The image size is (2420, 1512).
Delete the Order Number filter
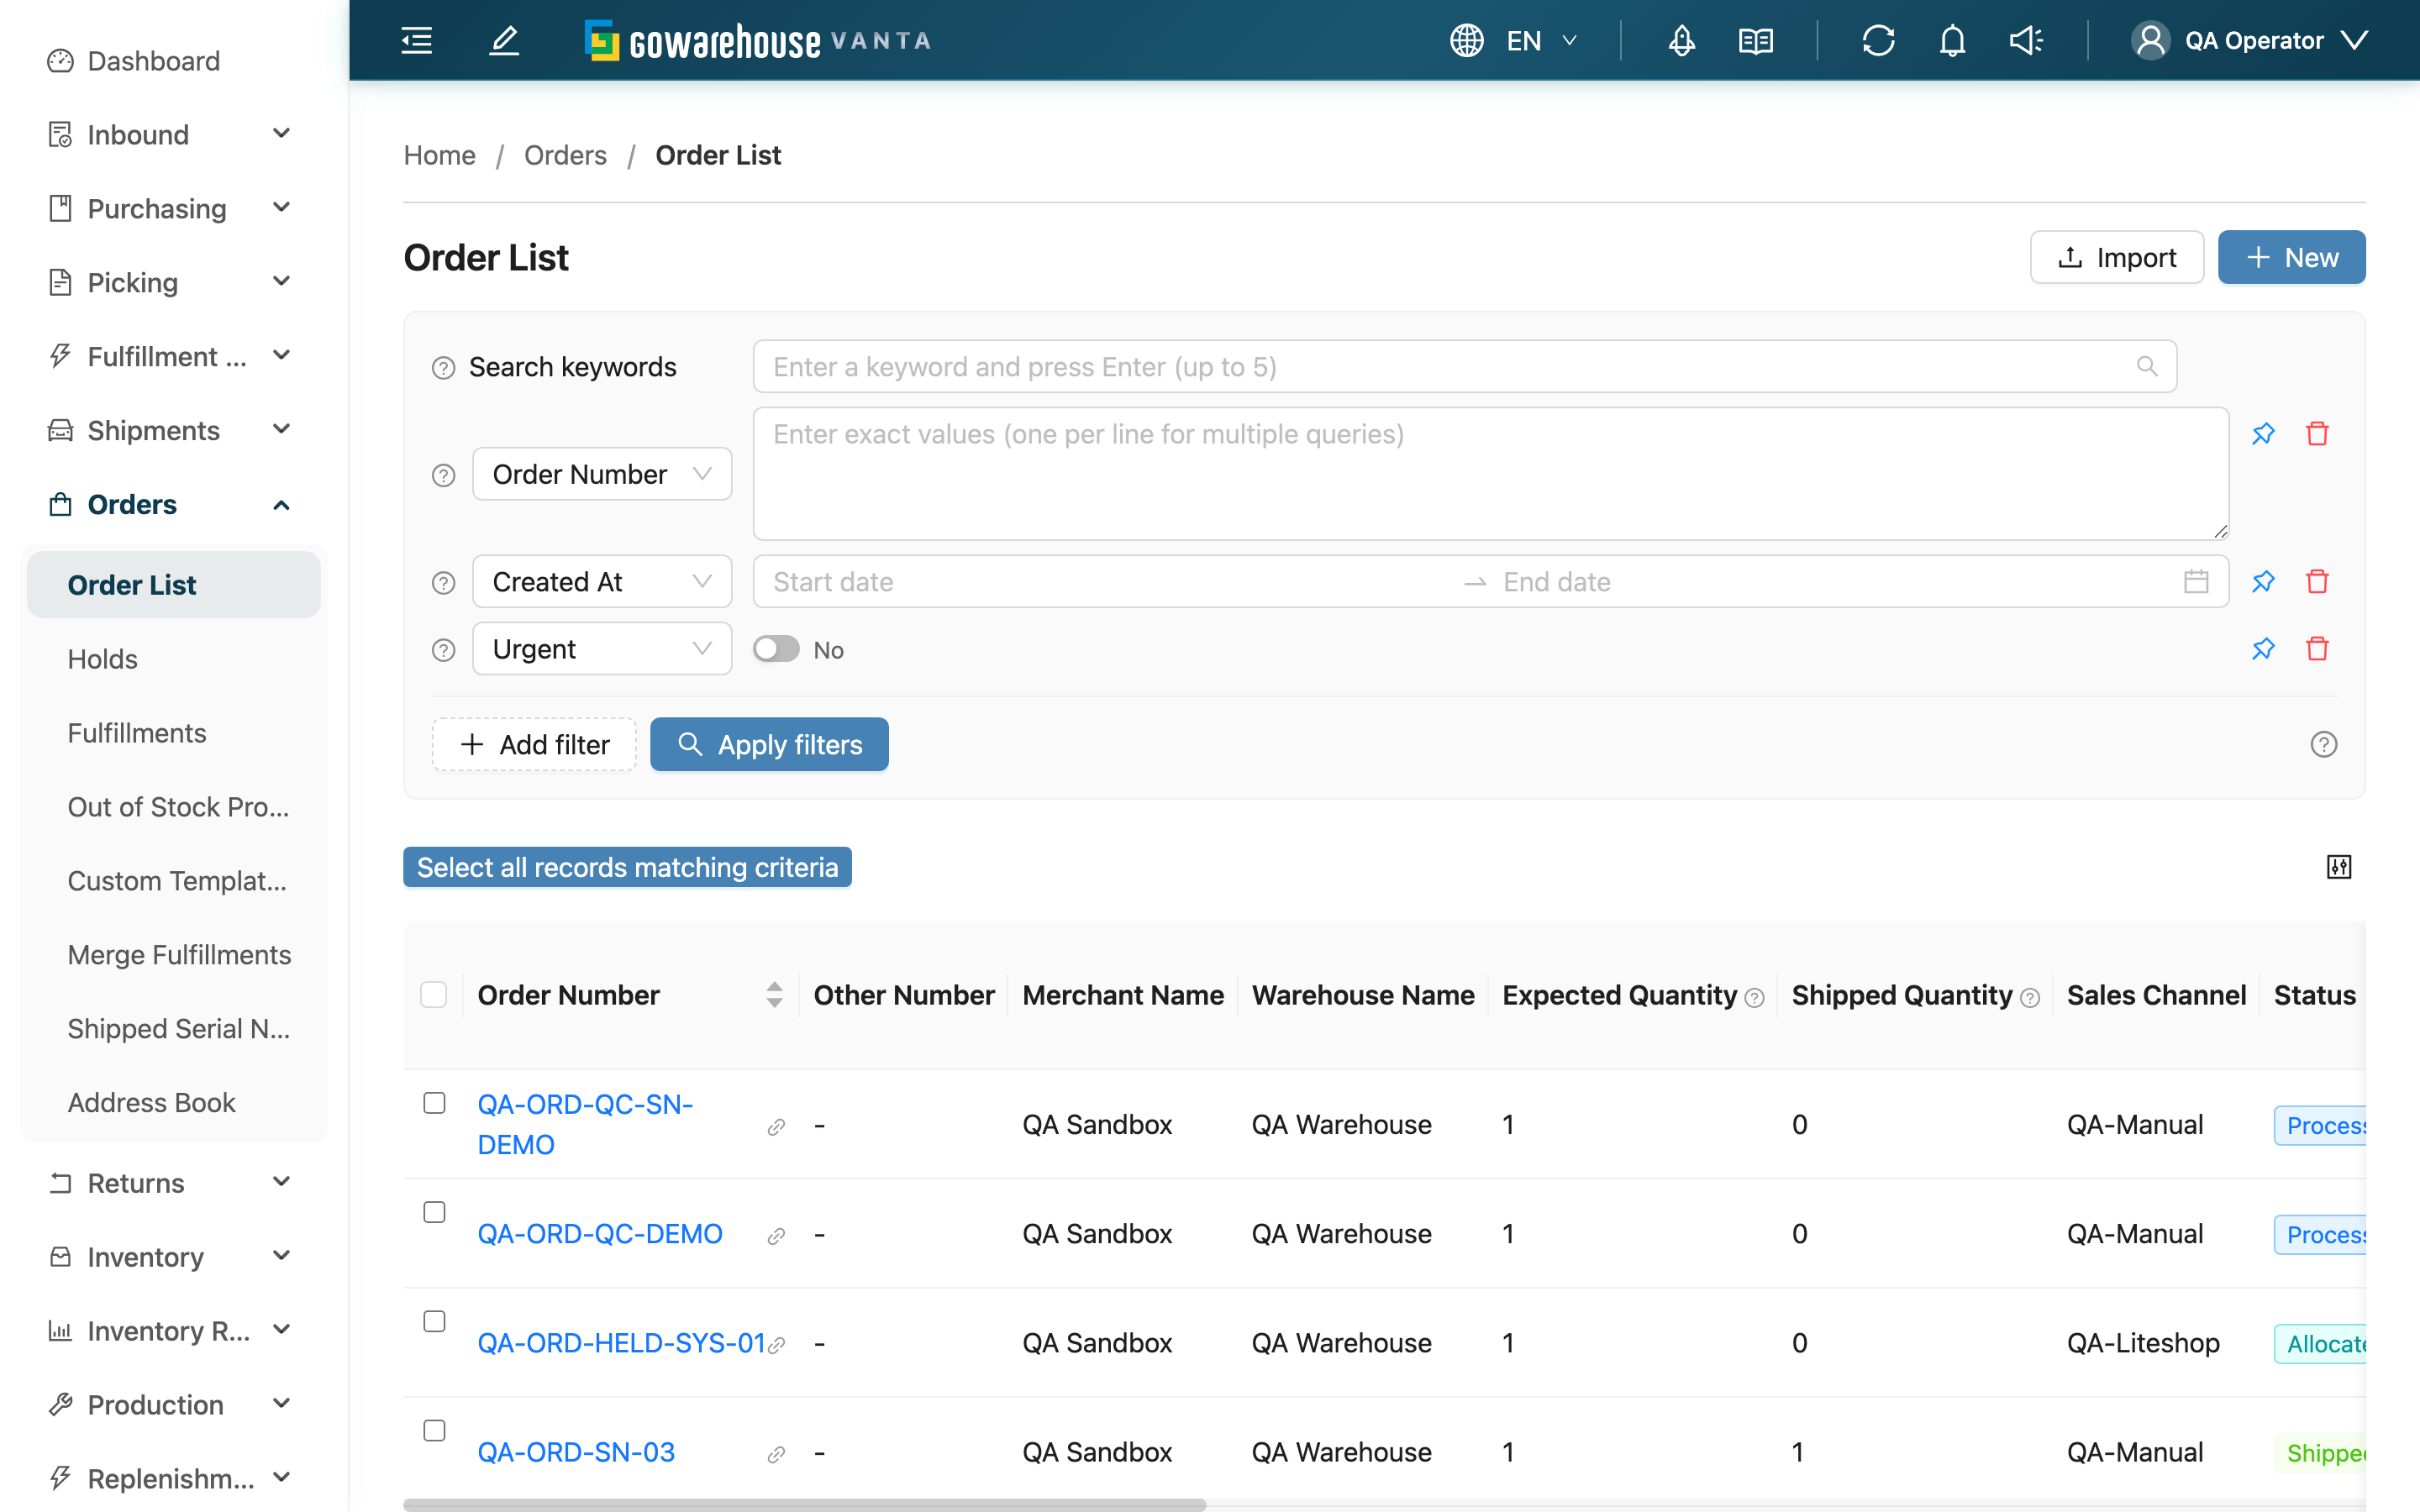(2317, 434)
